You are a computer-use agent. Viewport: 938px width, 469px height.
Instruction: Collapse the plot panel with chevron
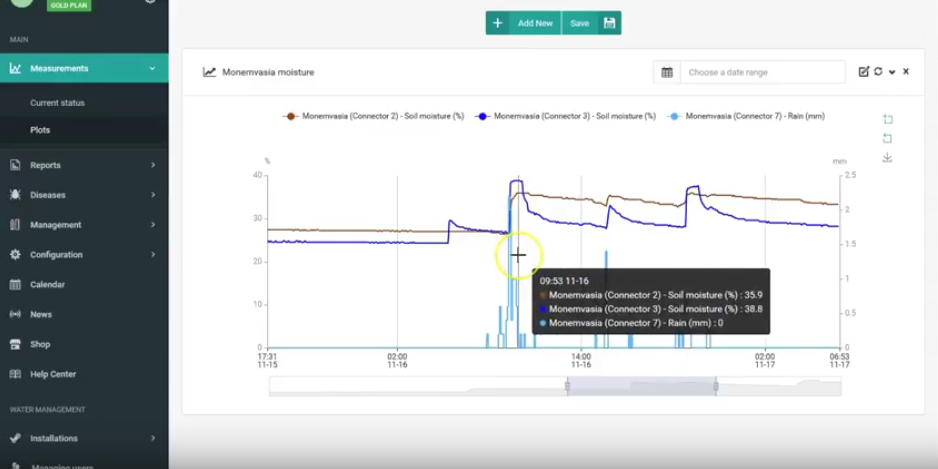point(892,72)
